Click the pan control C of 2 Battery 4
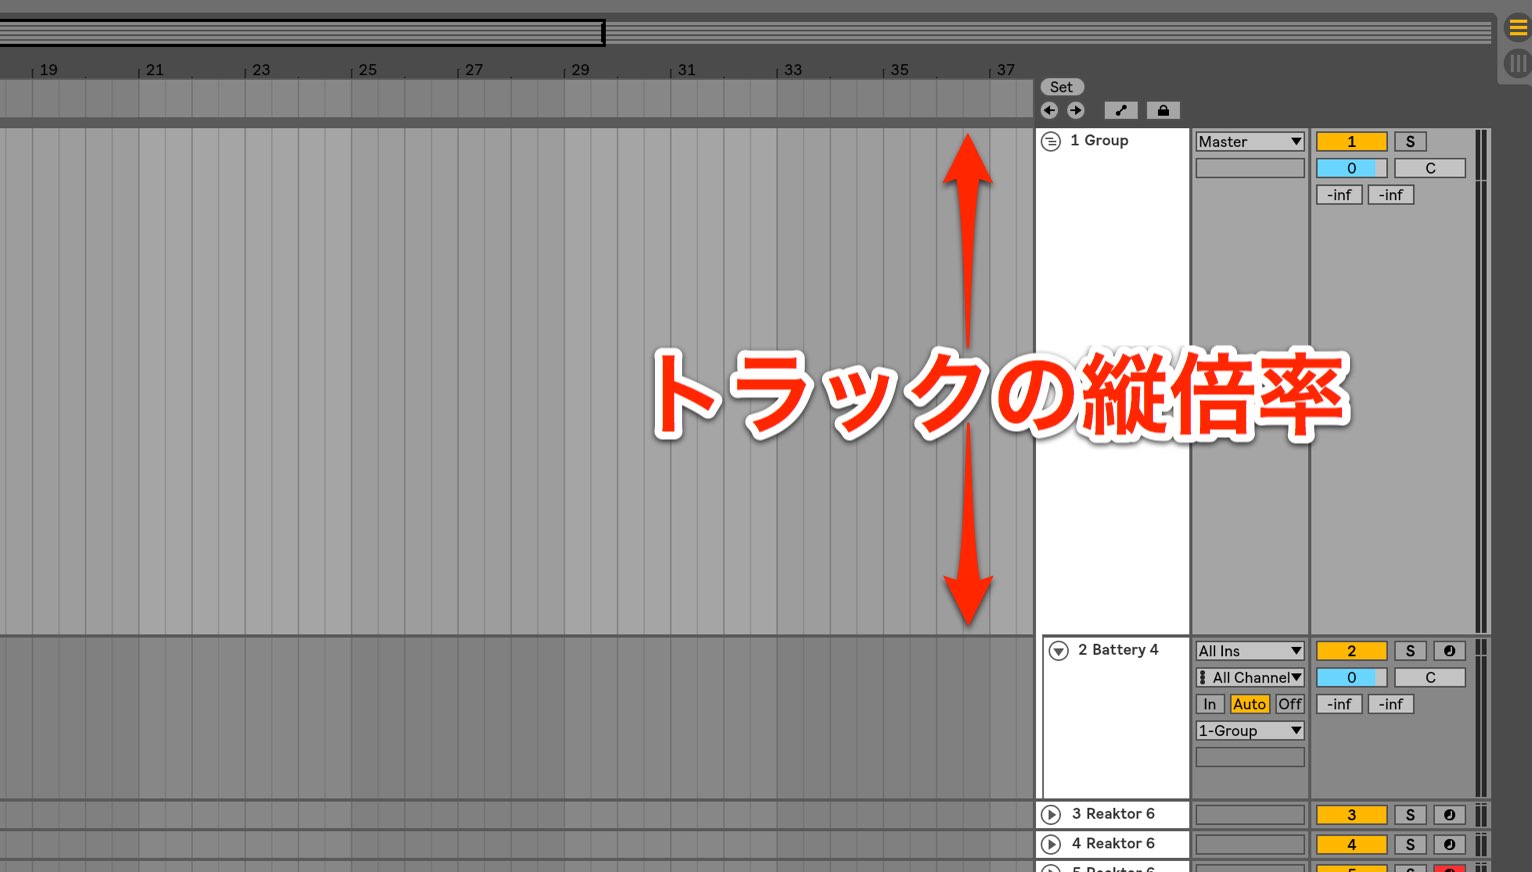This screenshot has height=872, width=1532. click(1430, 678)
